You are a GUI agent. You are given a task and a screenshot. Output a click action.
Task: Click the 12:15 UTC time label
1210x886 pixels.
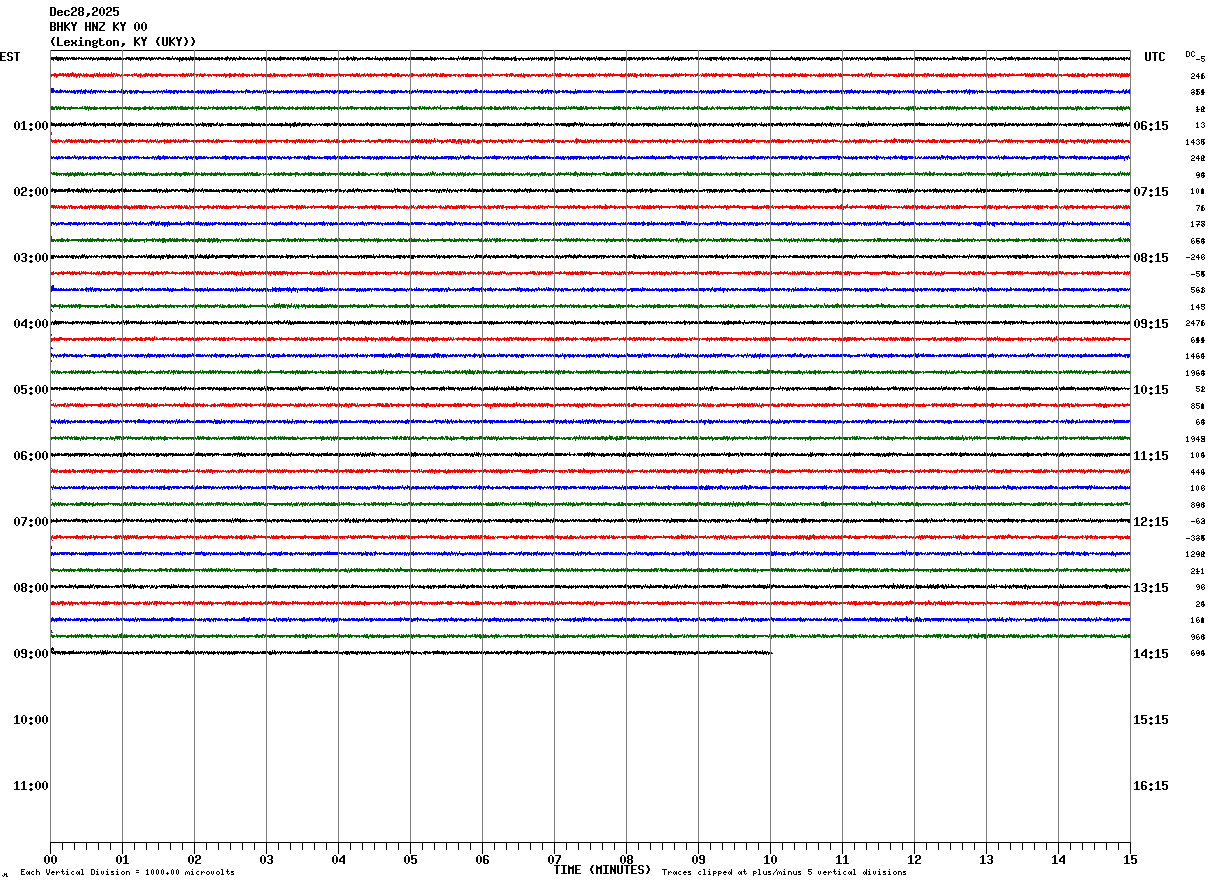1151,522
